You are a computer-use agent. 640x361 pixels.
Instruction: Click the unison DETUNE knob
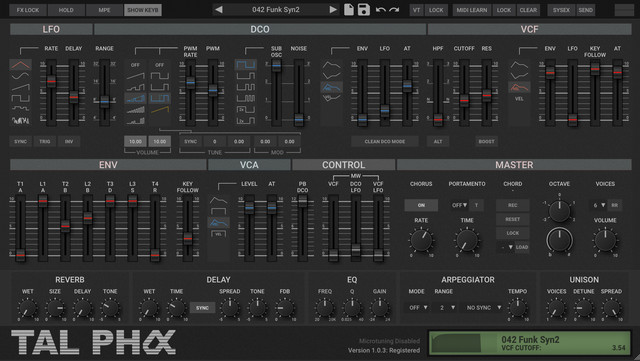tap(583, 308)
